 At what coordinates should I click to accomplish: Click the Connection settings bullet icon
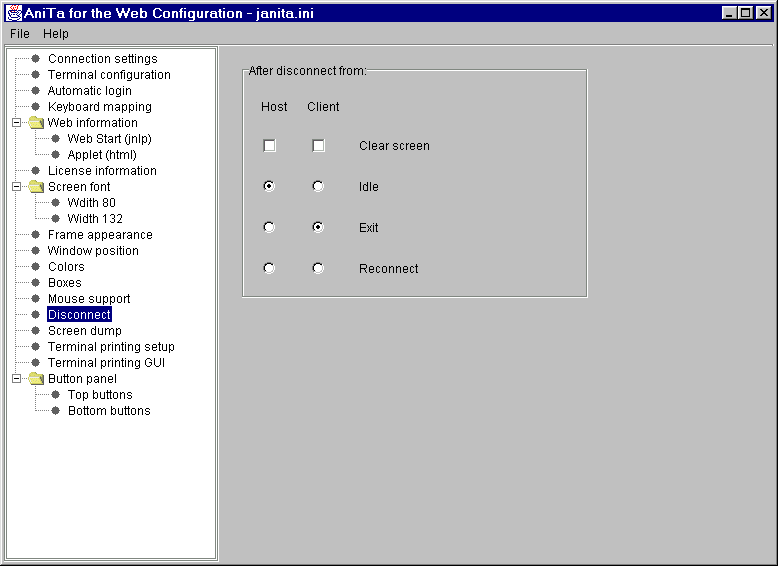point(36,59)
